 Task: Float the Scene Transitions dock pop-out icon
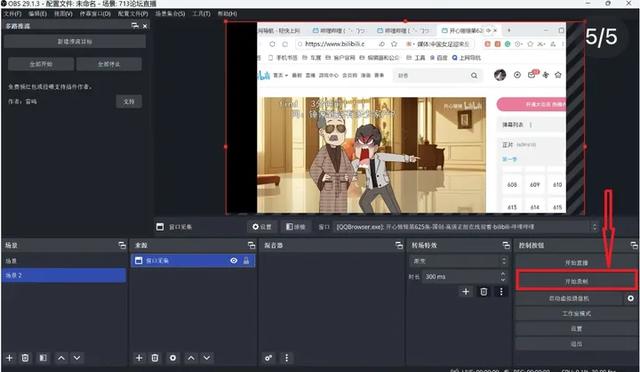pyautogui.click(x=506, y=245)
